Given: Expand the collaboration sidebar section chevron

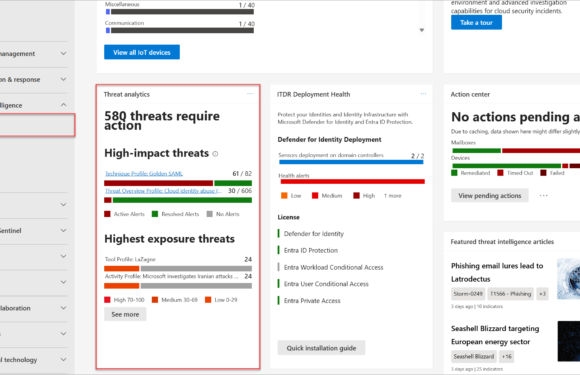Looking at the screenshot, I should (x=64, y=308).
